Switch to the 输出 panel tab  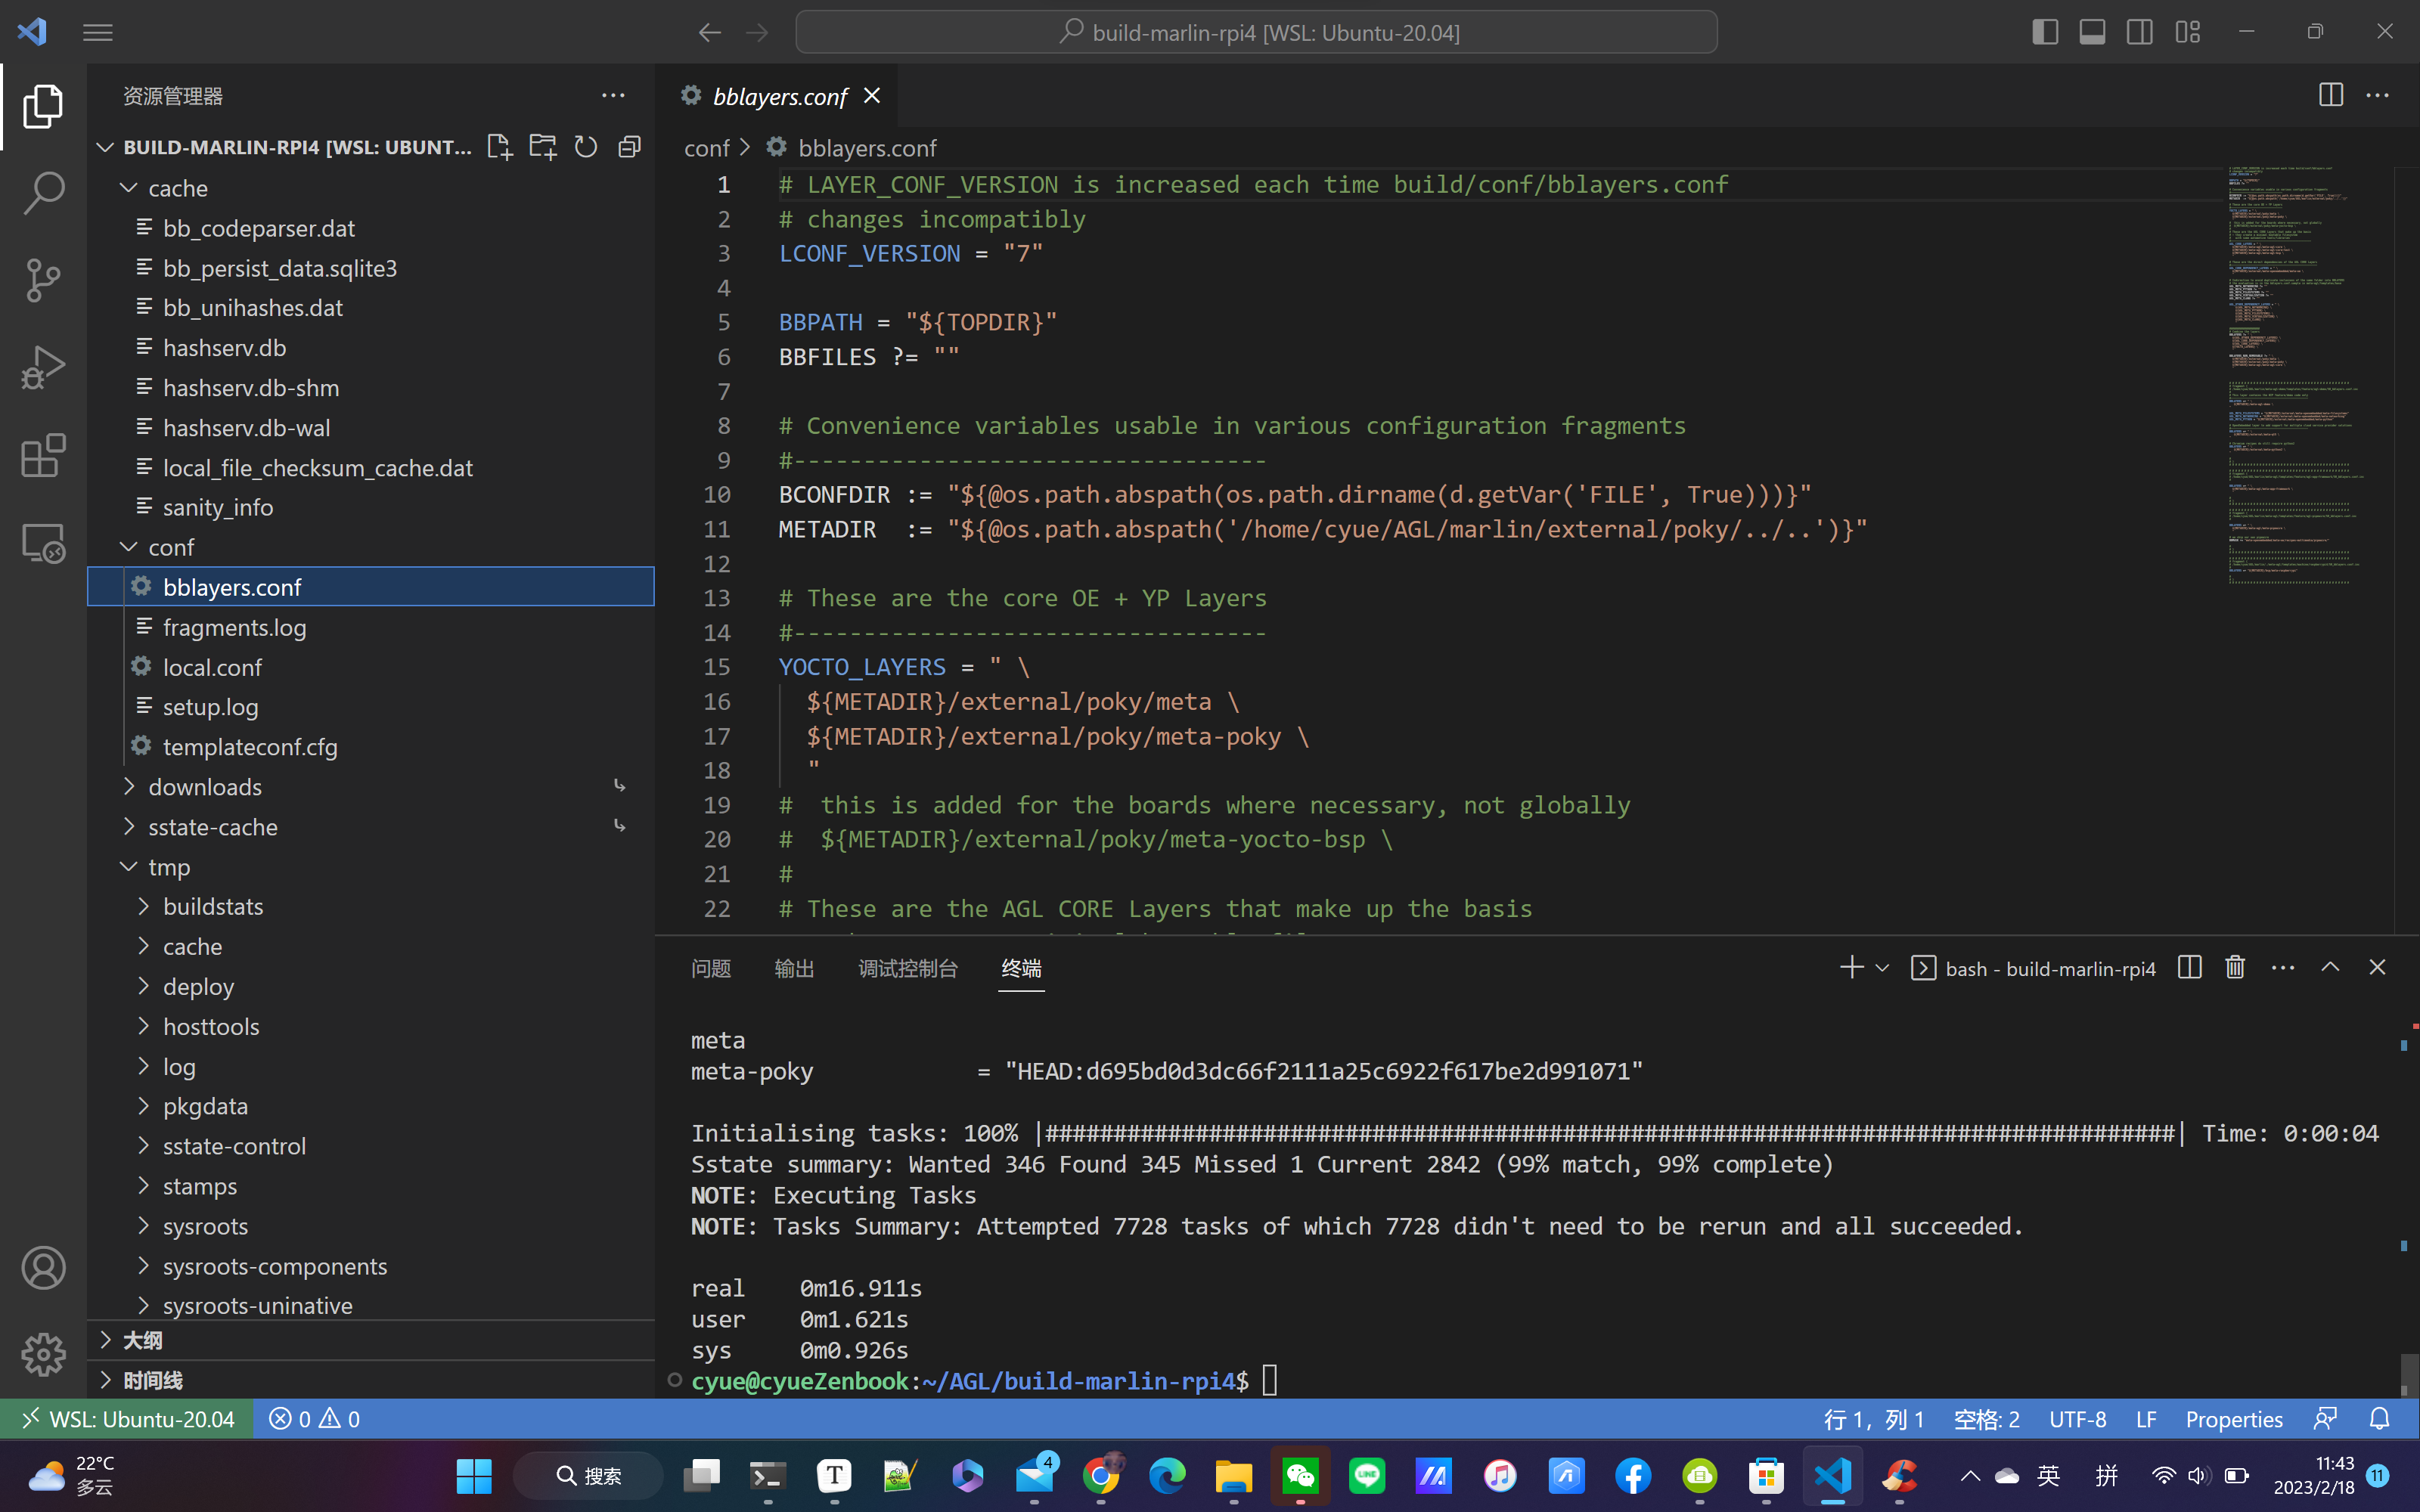(x=794, y=968)
